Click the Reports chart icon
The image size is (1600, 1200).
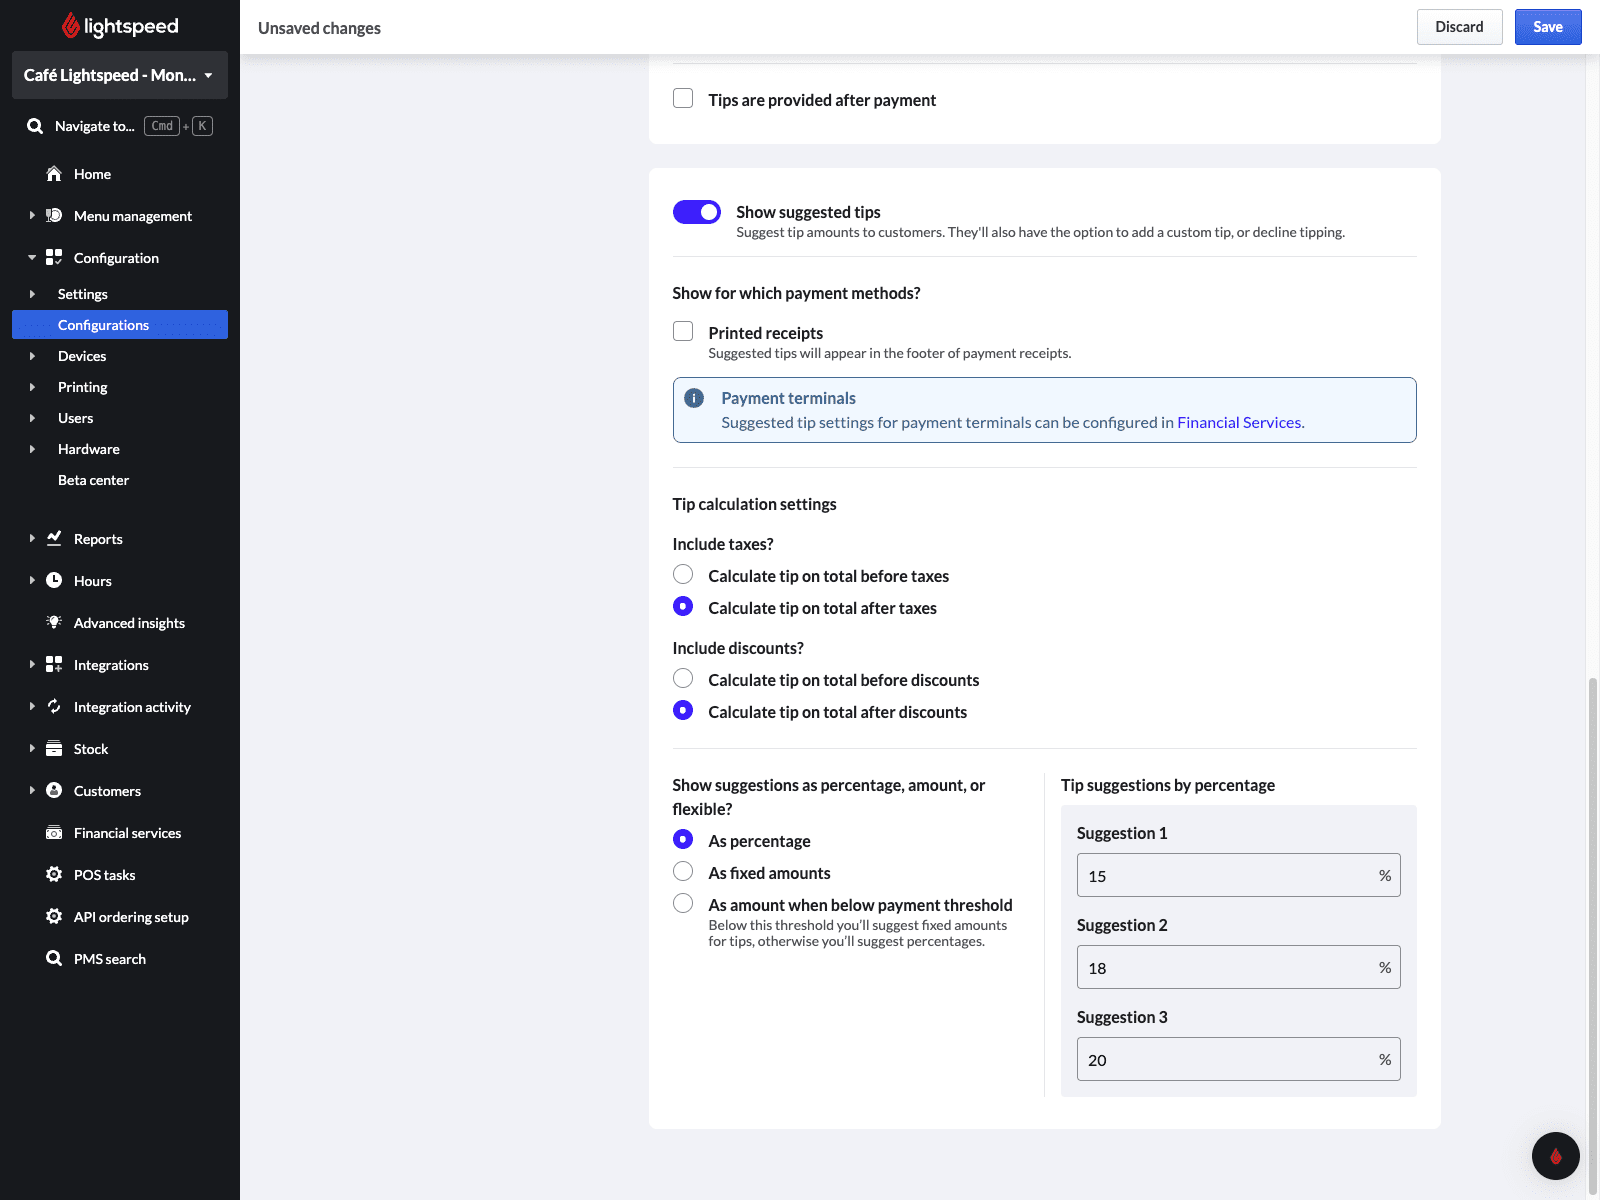tap(54, 539)
